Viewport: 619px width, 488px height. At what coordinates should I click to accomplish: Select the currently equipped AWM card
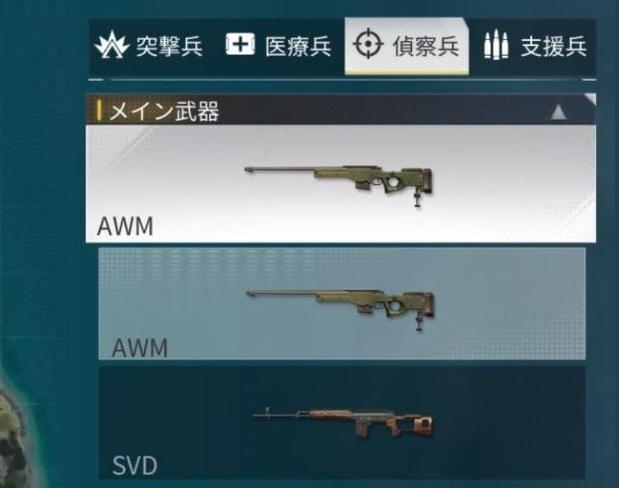[341, 184]
